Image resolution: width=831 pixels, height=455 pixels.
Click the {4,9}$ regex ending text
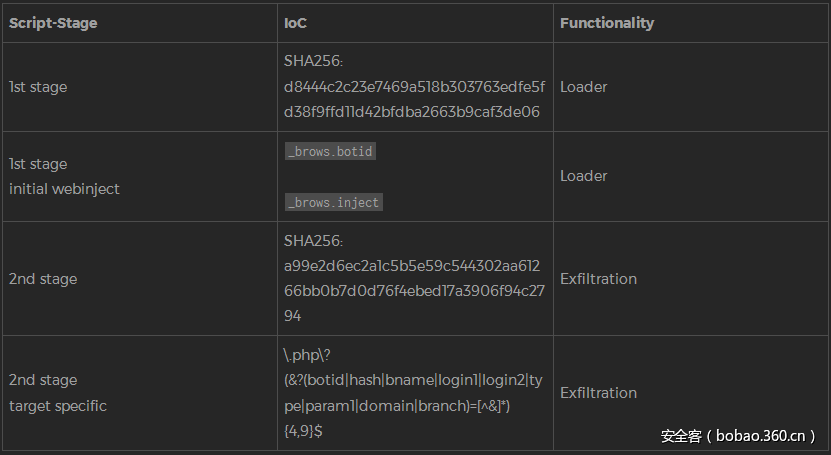tap(303, 431)
